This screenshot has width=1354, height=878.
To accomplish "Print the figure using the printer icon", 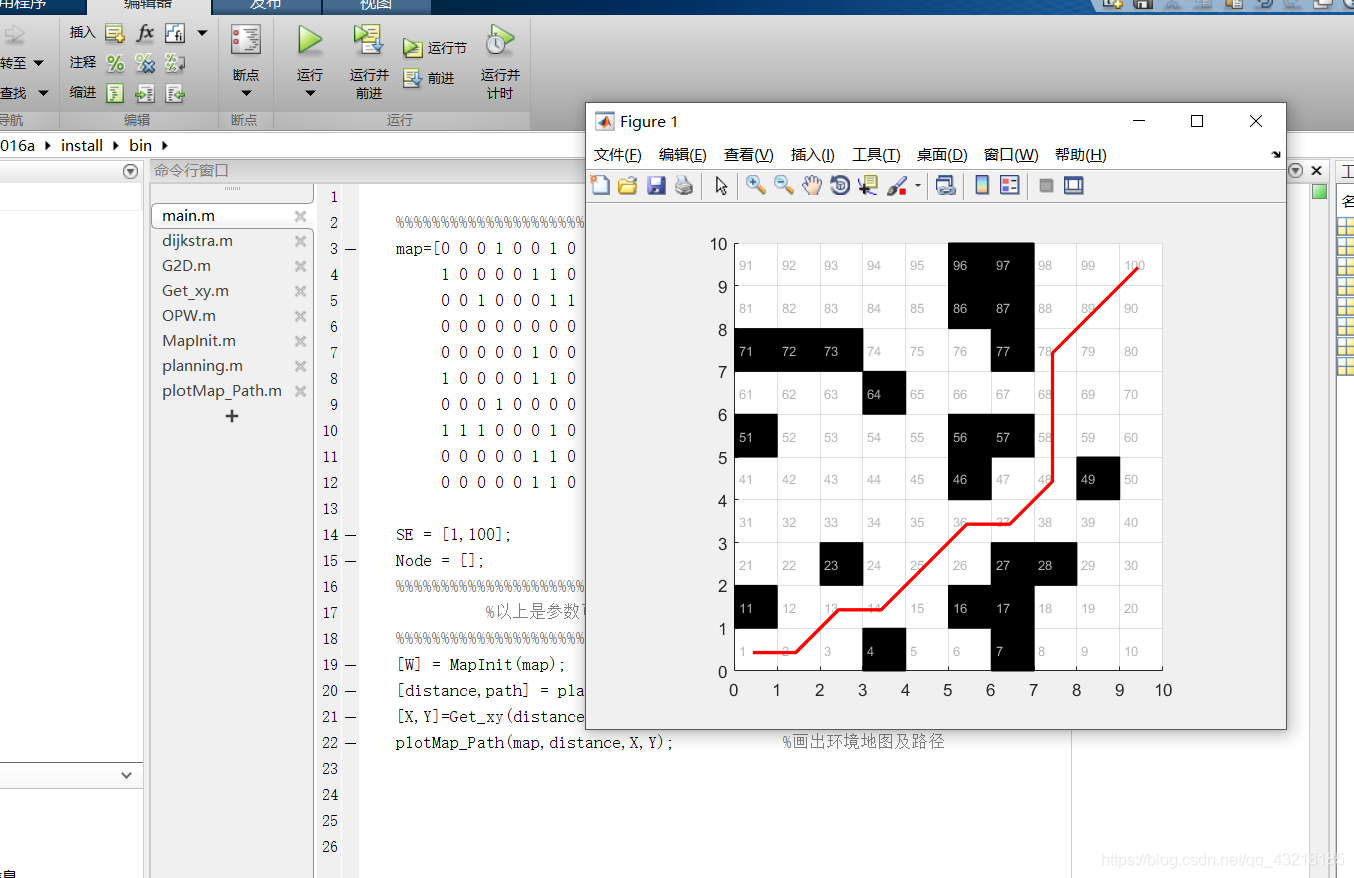I will 684,185.
